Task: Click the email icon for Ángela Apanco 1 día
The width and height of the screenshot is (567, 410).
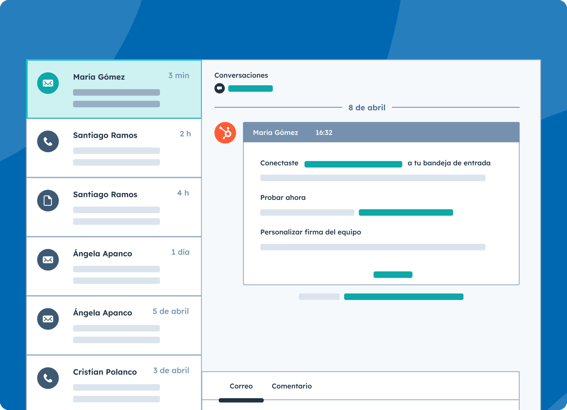Action: 48,260
